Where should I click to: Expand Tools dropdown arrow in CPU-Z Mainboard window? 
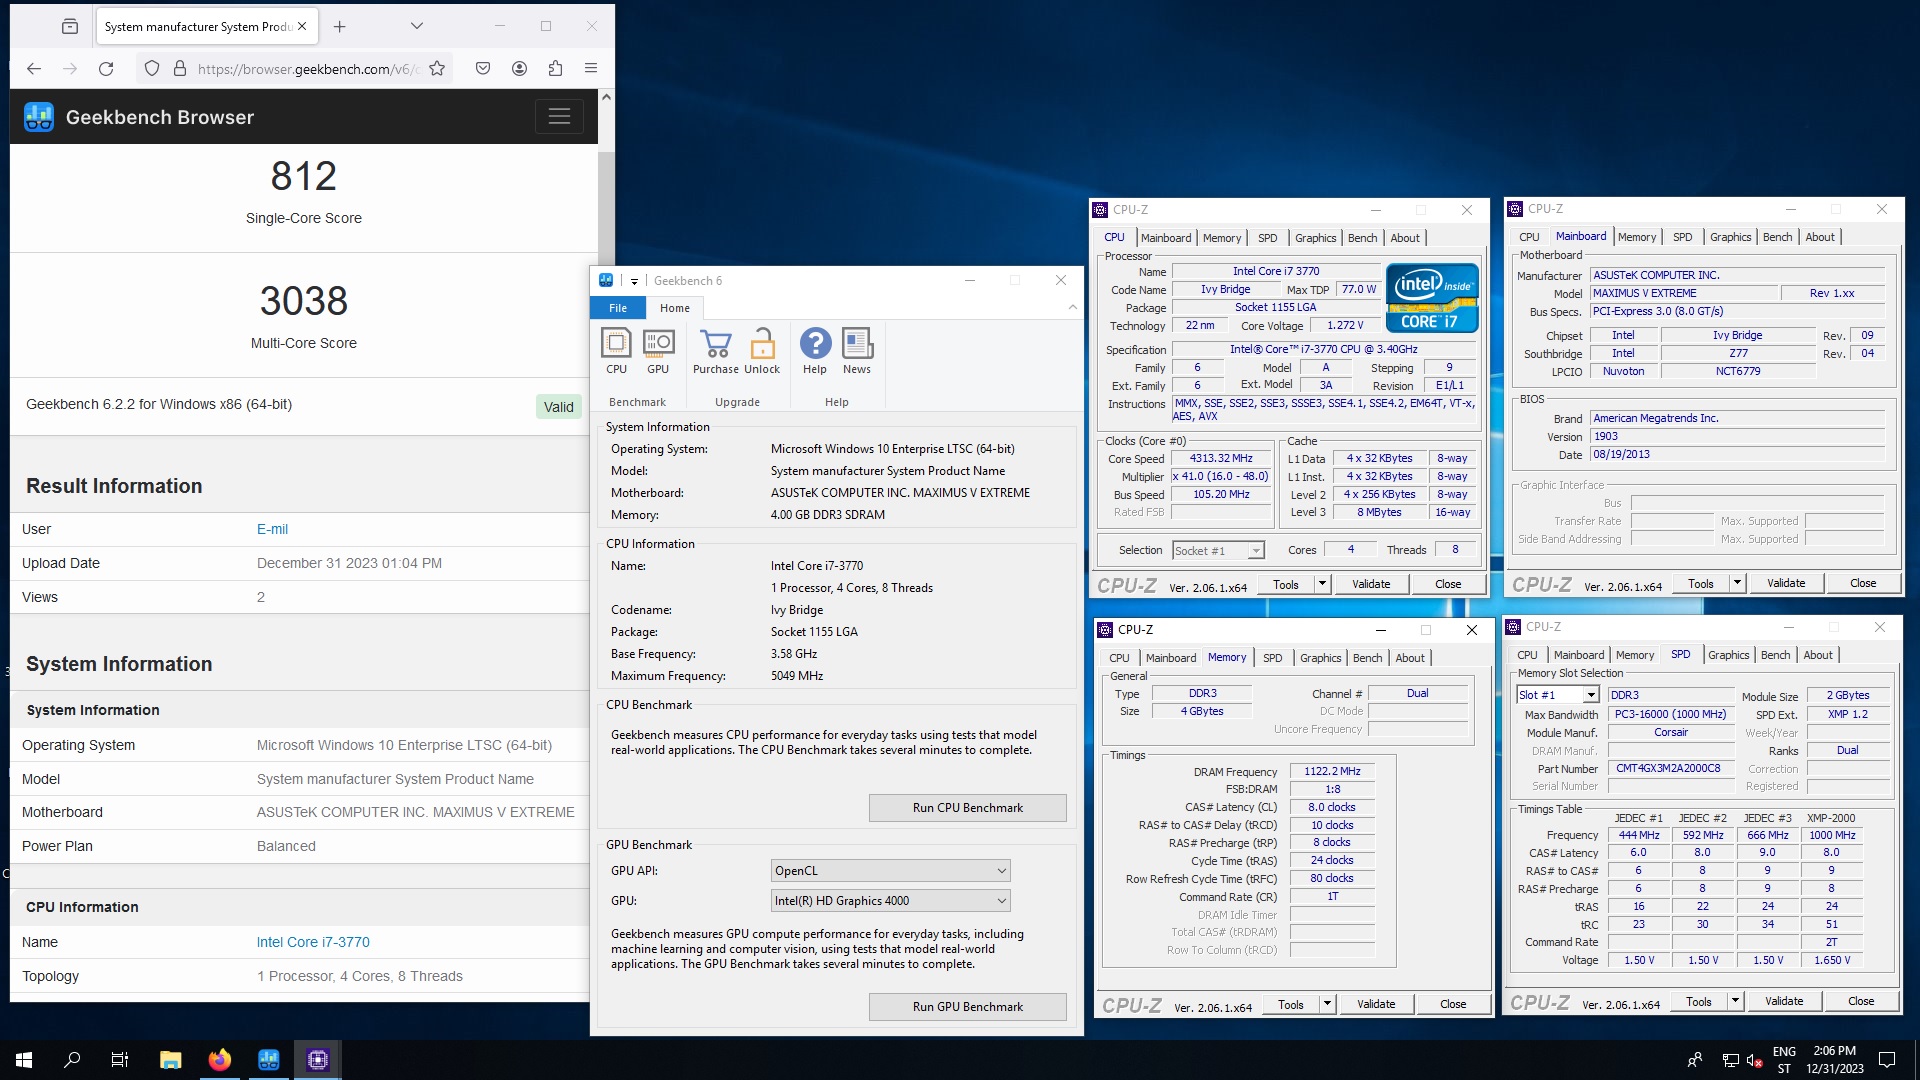coord(1737,583)
